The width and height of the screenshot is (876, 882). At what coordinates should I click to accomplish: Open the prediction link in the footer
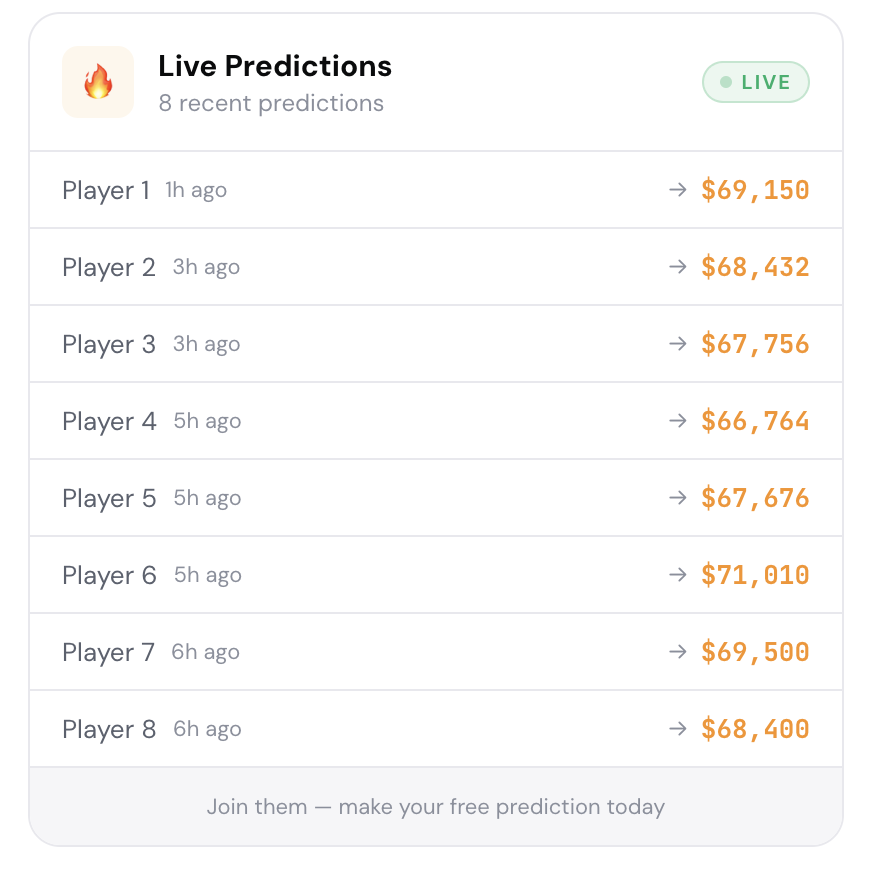[x=436, y=807]
